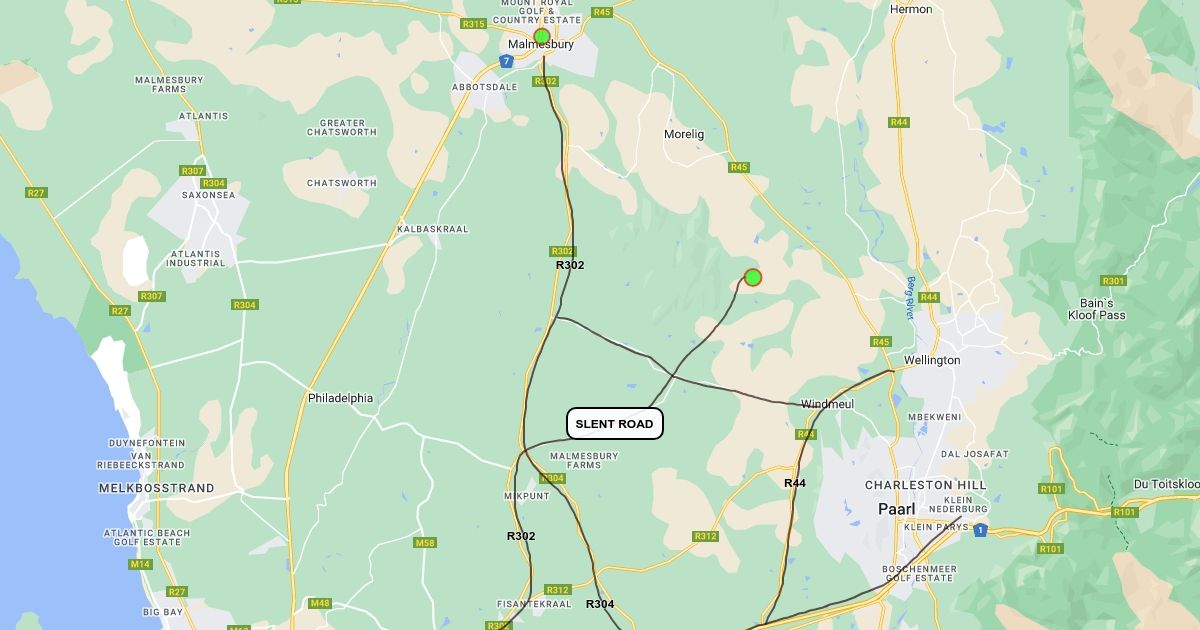Click the Atlantis Industrial label
This screenshot has width=1200, height=630.
pos(196,258)
